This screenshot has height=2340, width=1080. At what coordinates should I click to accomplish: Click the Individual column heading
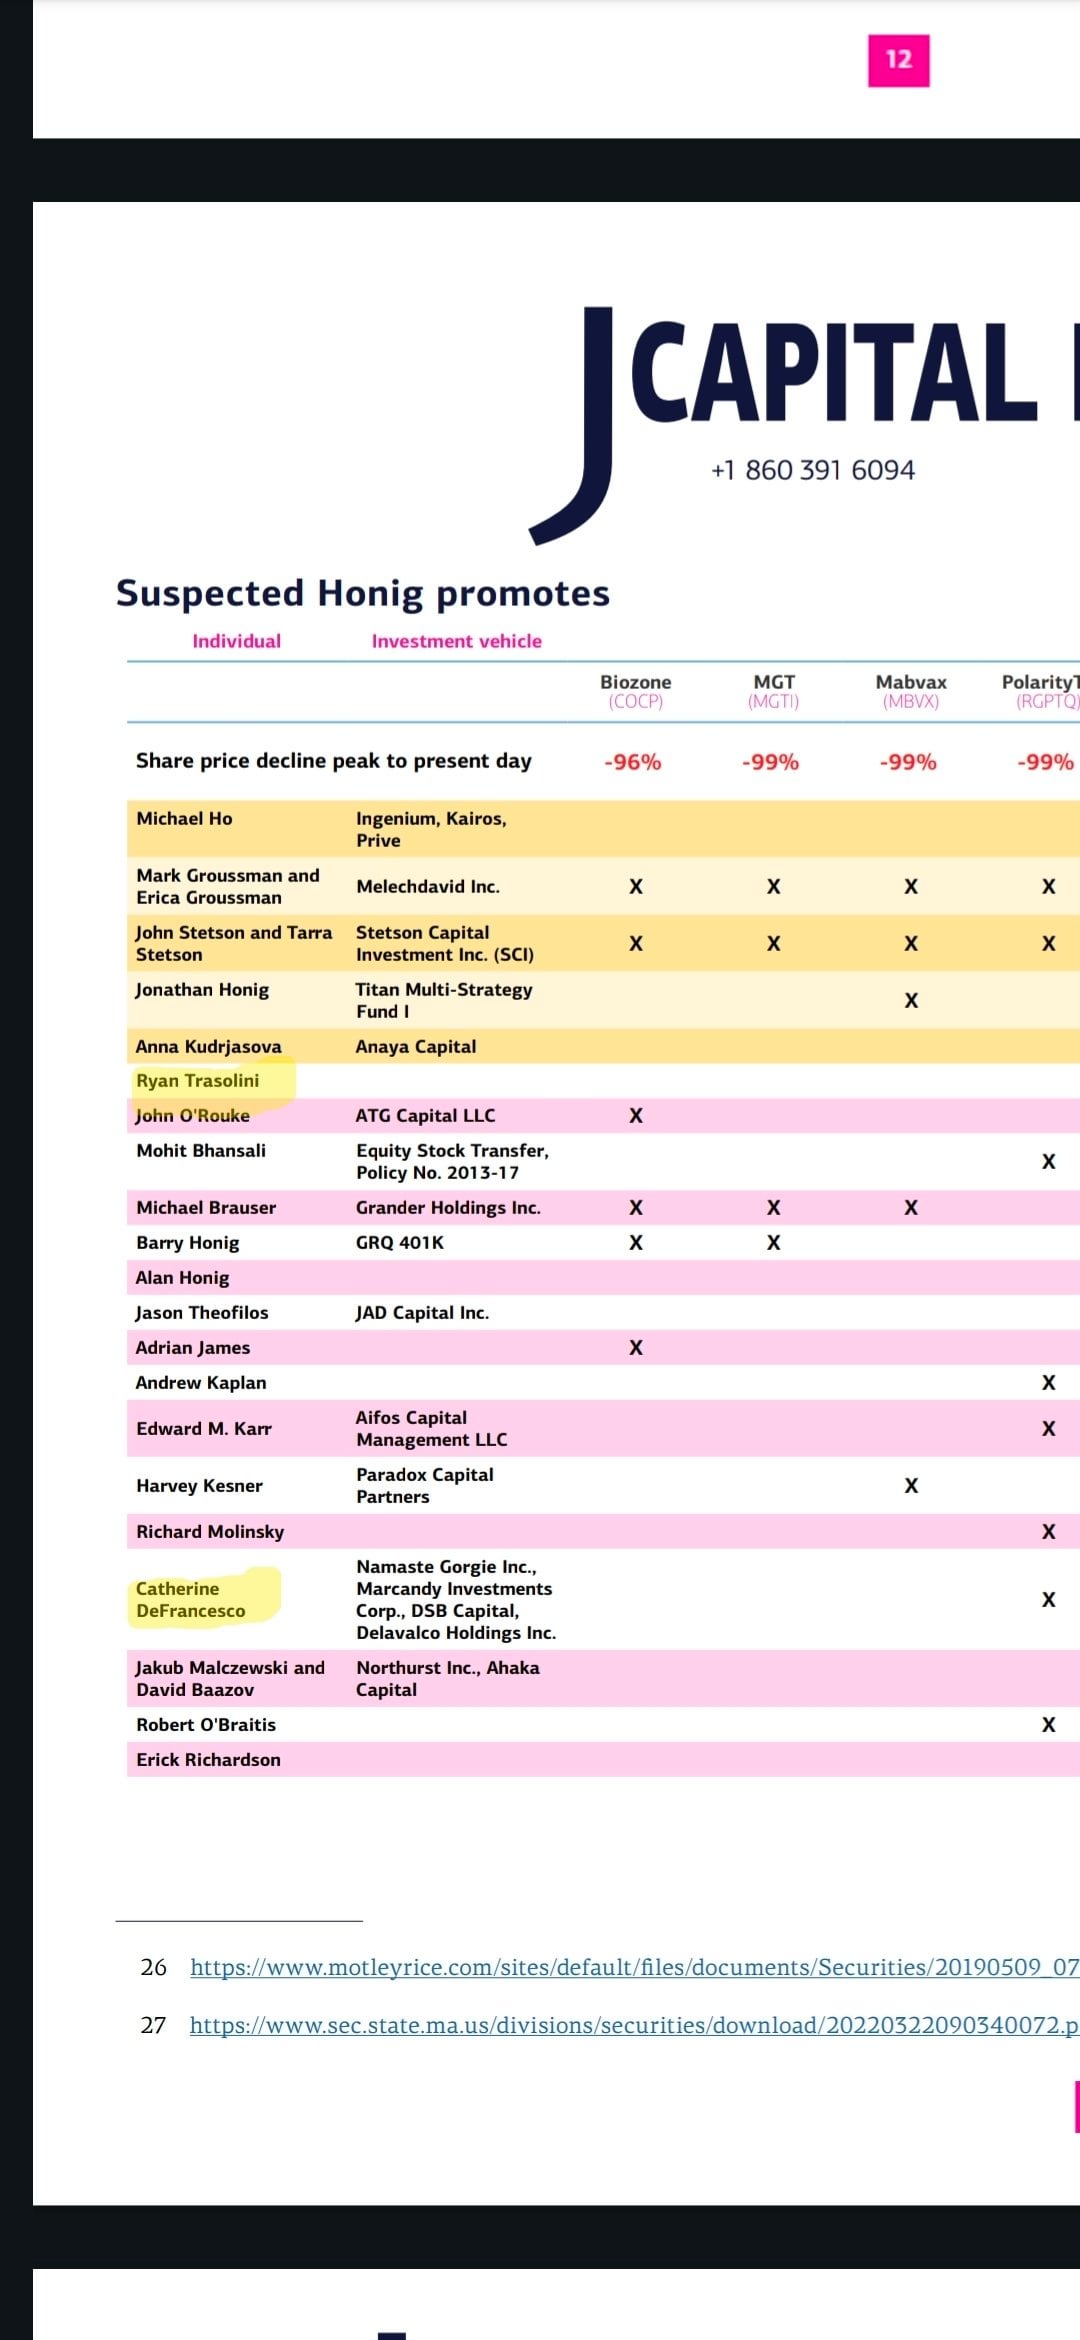pos(237,641)
